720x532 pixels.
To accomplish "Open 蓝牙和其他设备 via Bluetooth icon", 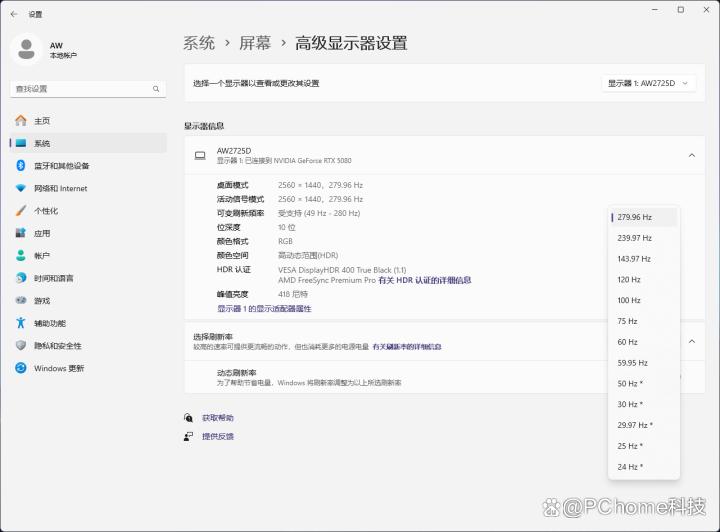I will pos(20,166).
